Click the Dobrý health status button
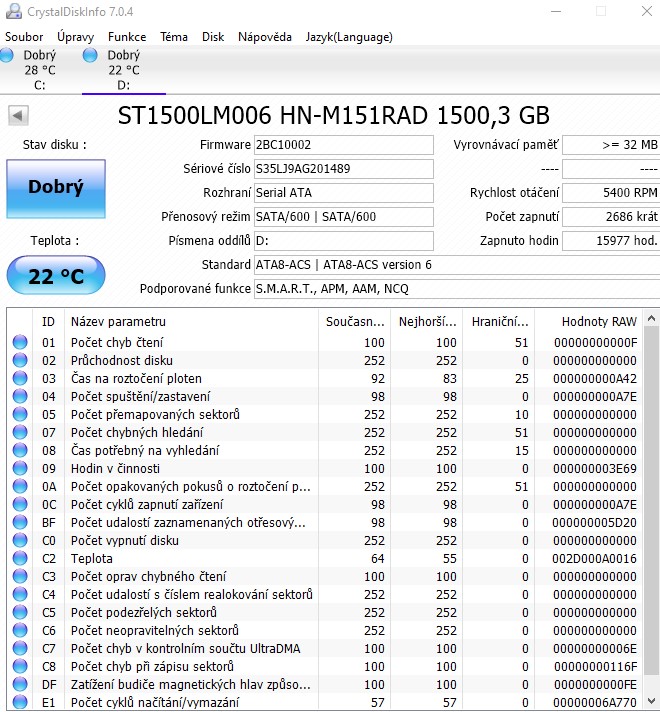660x712 pixels. [55, 187]
